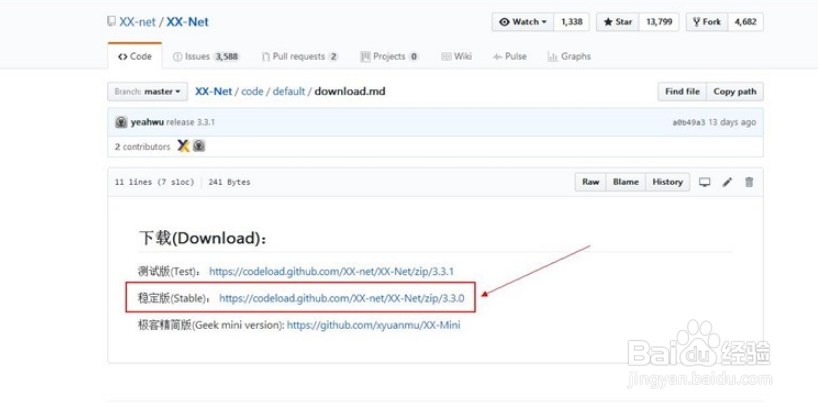
Task: Open the XX-net owner link
Action: tap(138, 22)
